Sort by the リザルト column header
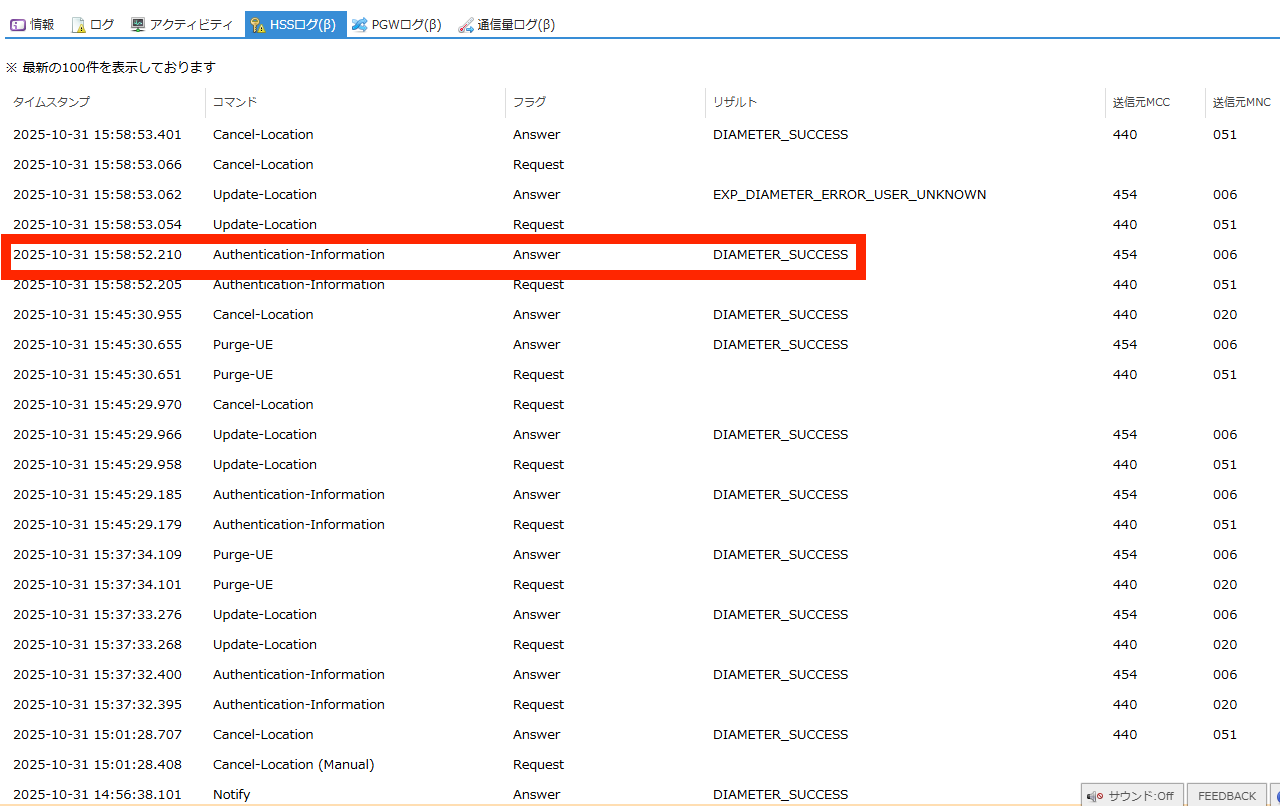The image size is (1280, 806). coord(735,102)
